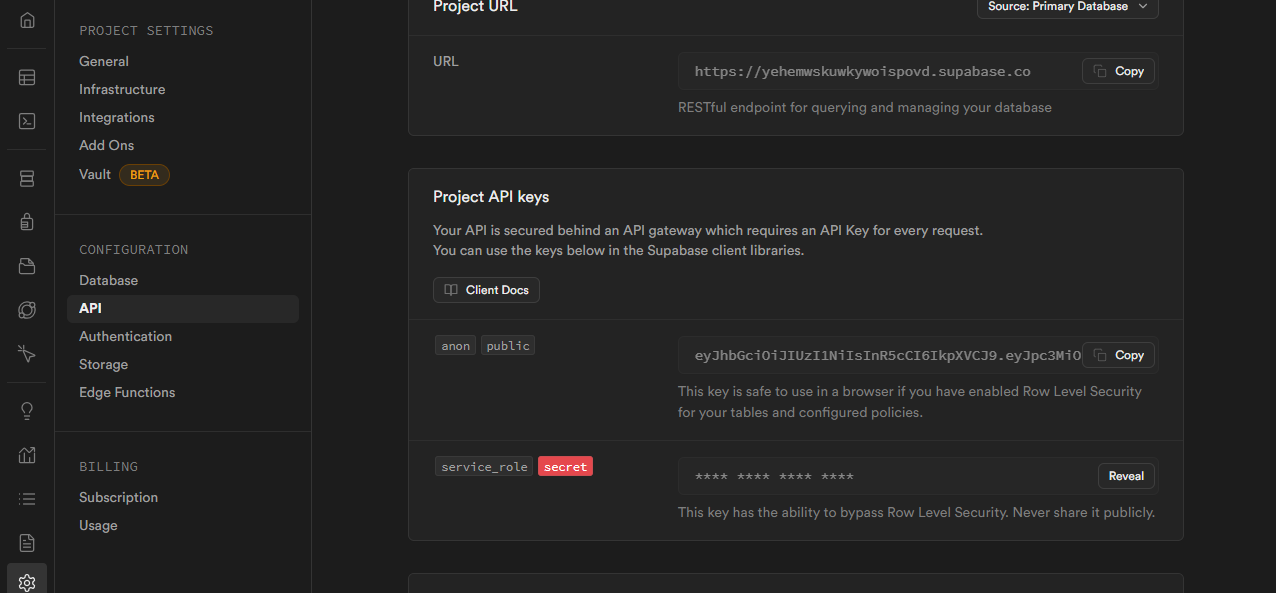Select Edge Functions under Configuration
The width and height of the screenshot is (1276, 593).
click(127, 392)
